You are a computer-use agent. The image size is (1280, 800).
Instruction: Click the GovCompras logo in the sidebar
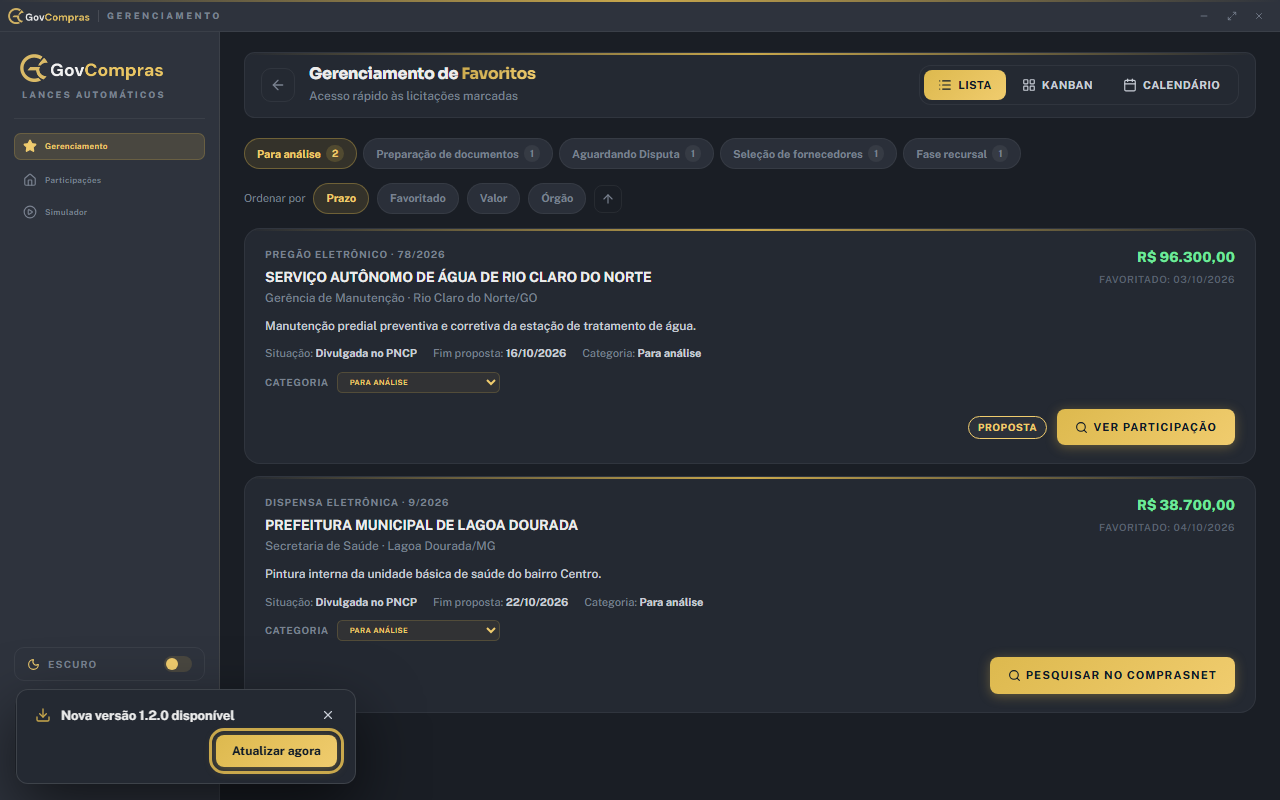click(92, 69)
